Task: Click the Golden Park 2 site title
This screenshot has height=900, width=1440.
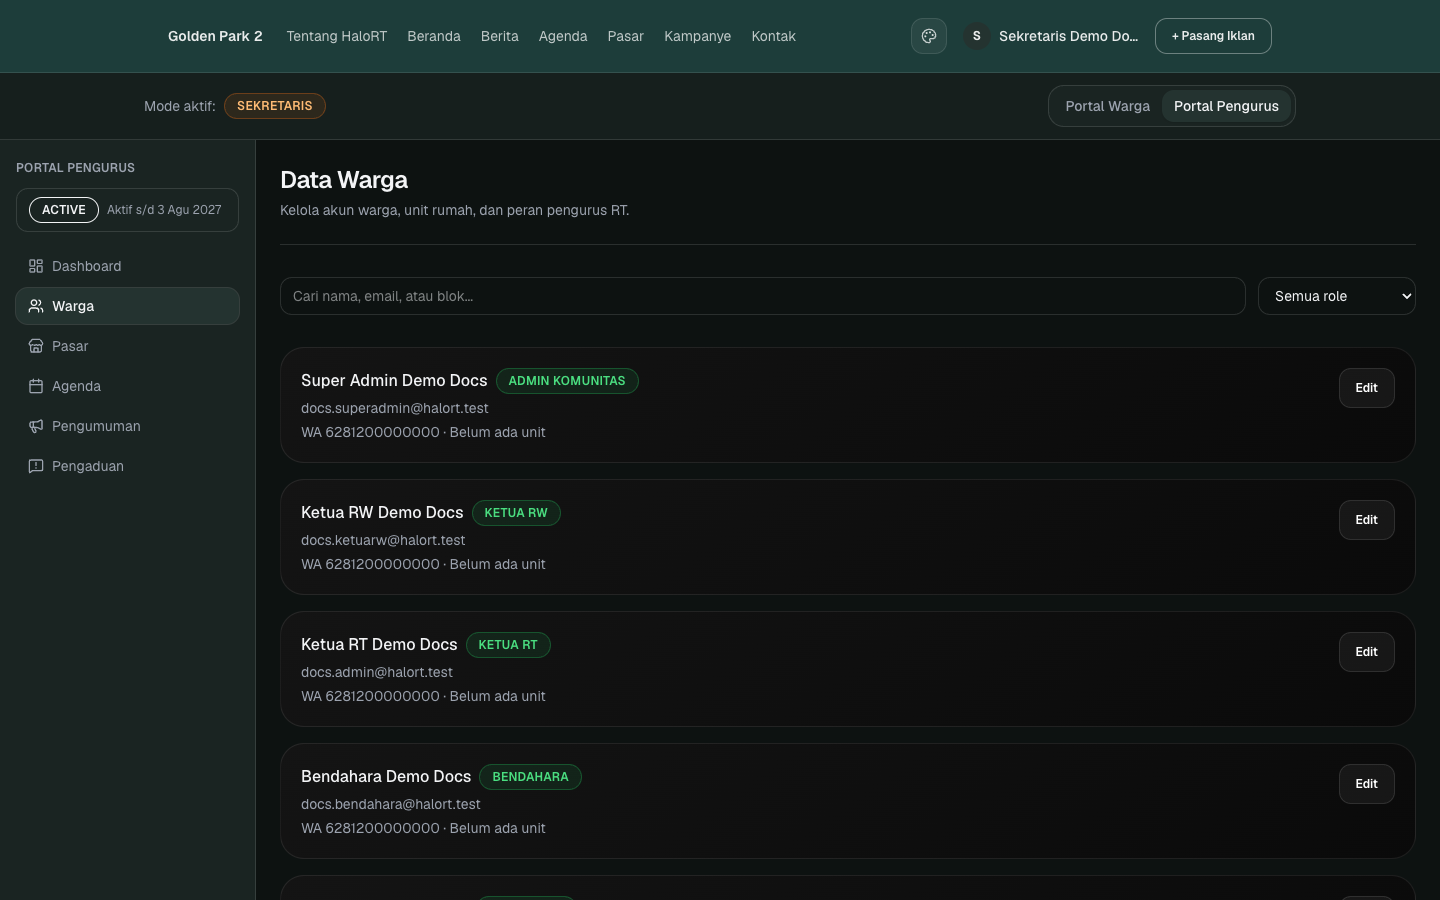Action: click(215, 36)
